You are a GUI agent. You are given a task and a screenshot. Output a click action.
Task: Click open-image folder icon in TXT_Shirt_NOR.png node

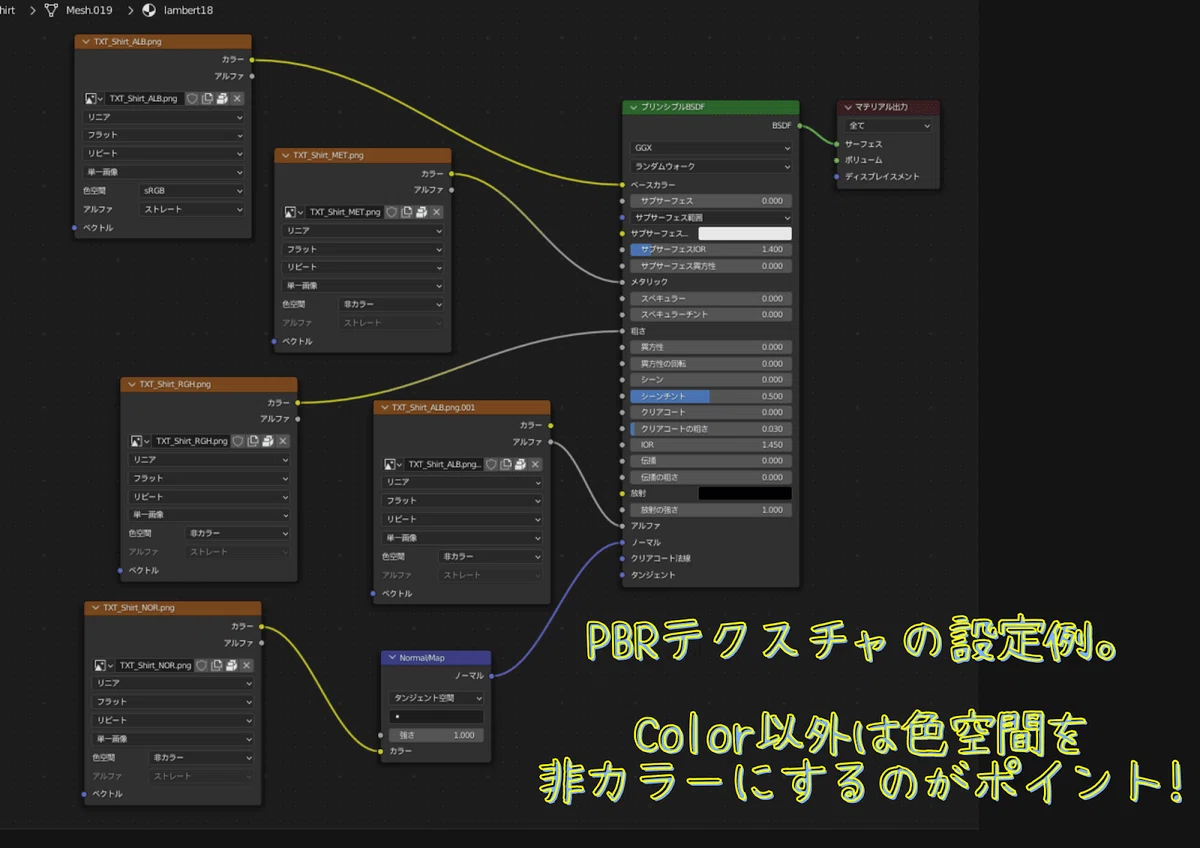click(x=232, y=665)
